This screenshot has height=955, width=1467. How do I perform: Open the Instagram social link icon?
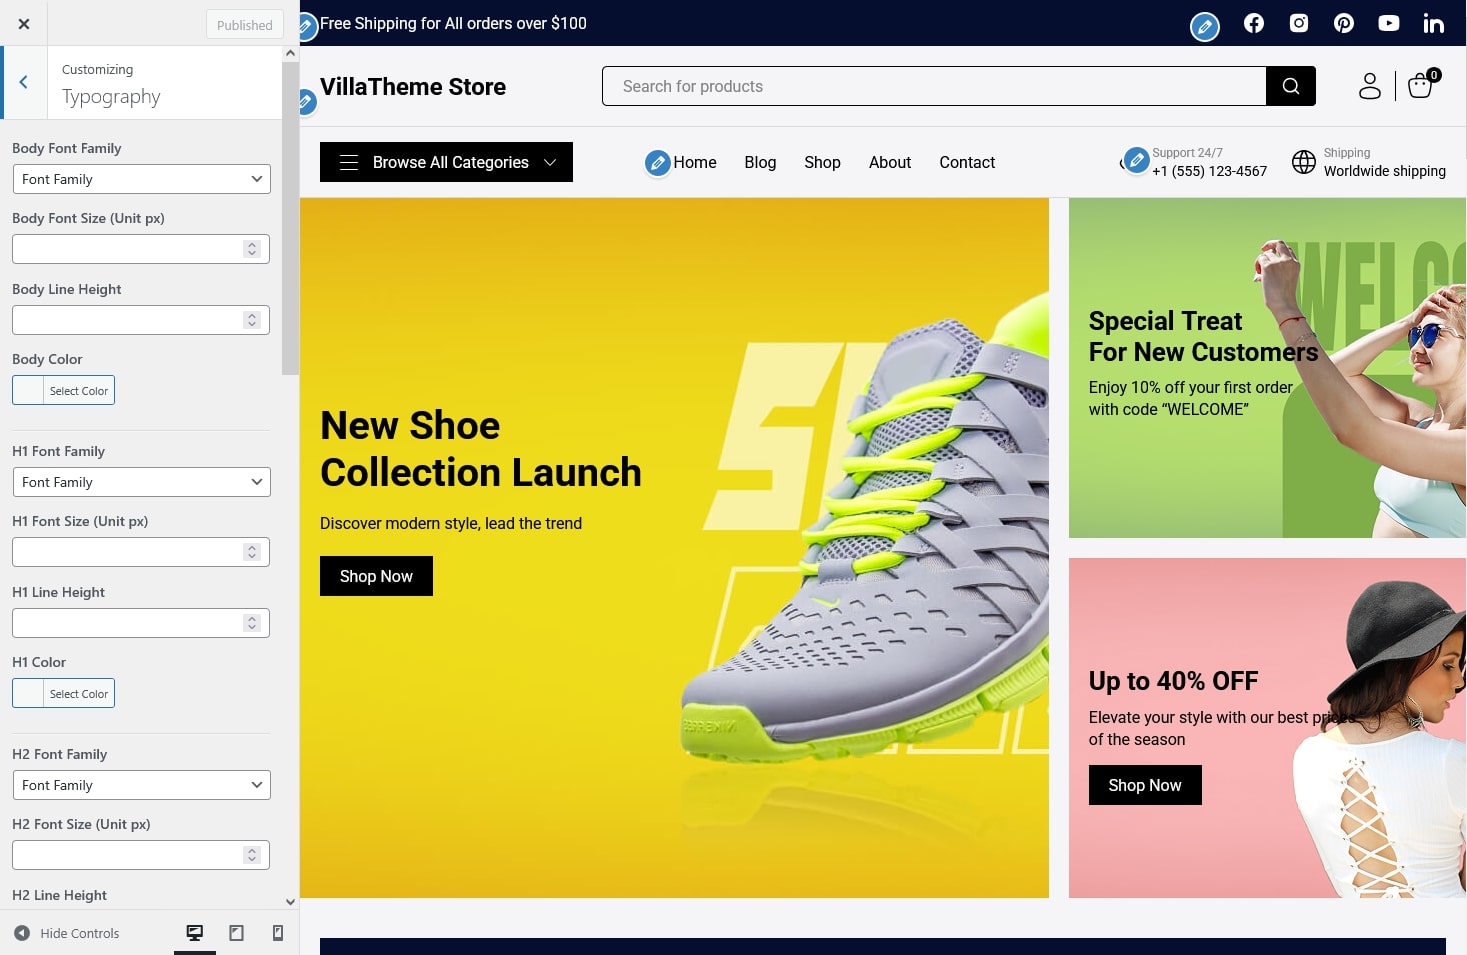click(x=1298, y=23)
